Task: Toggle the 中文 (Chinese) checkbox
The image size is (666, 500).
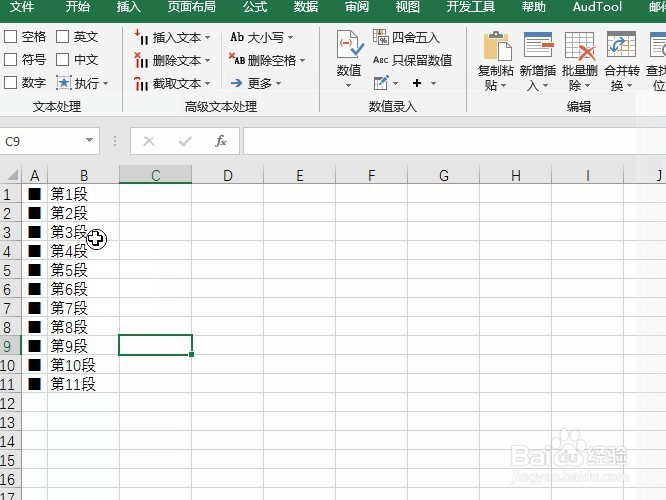Action: coord(62,60)
